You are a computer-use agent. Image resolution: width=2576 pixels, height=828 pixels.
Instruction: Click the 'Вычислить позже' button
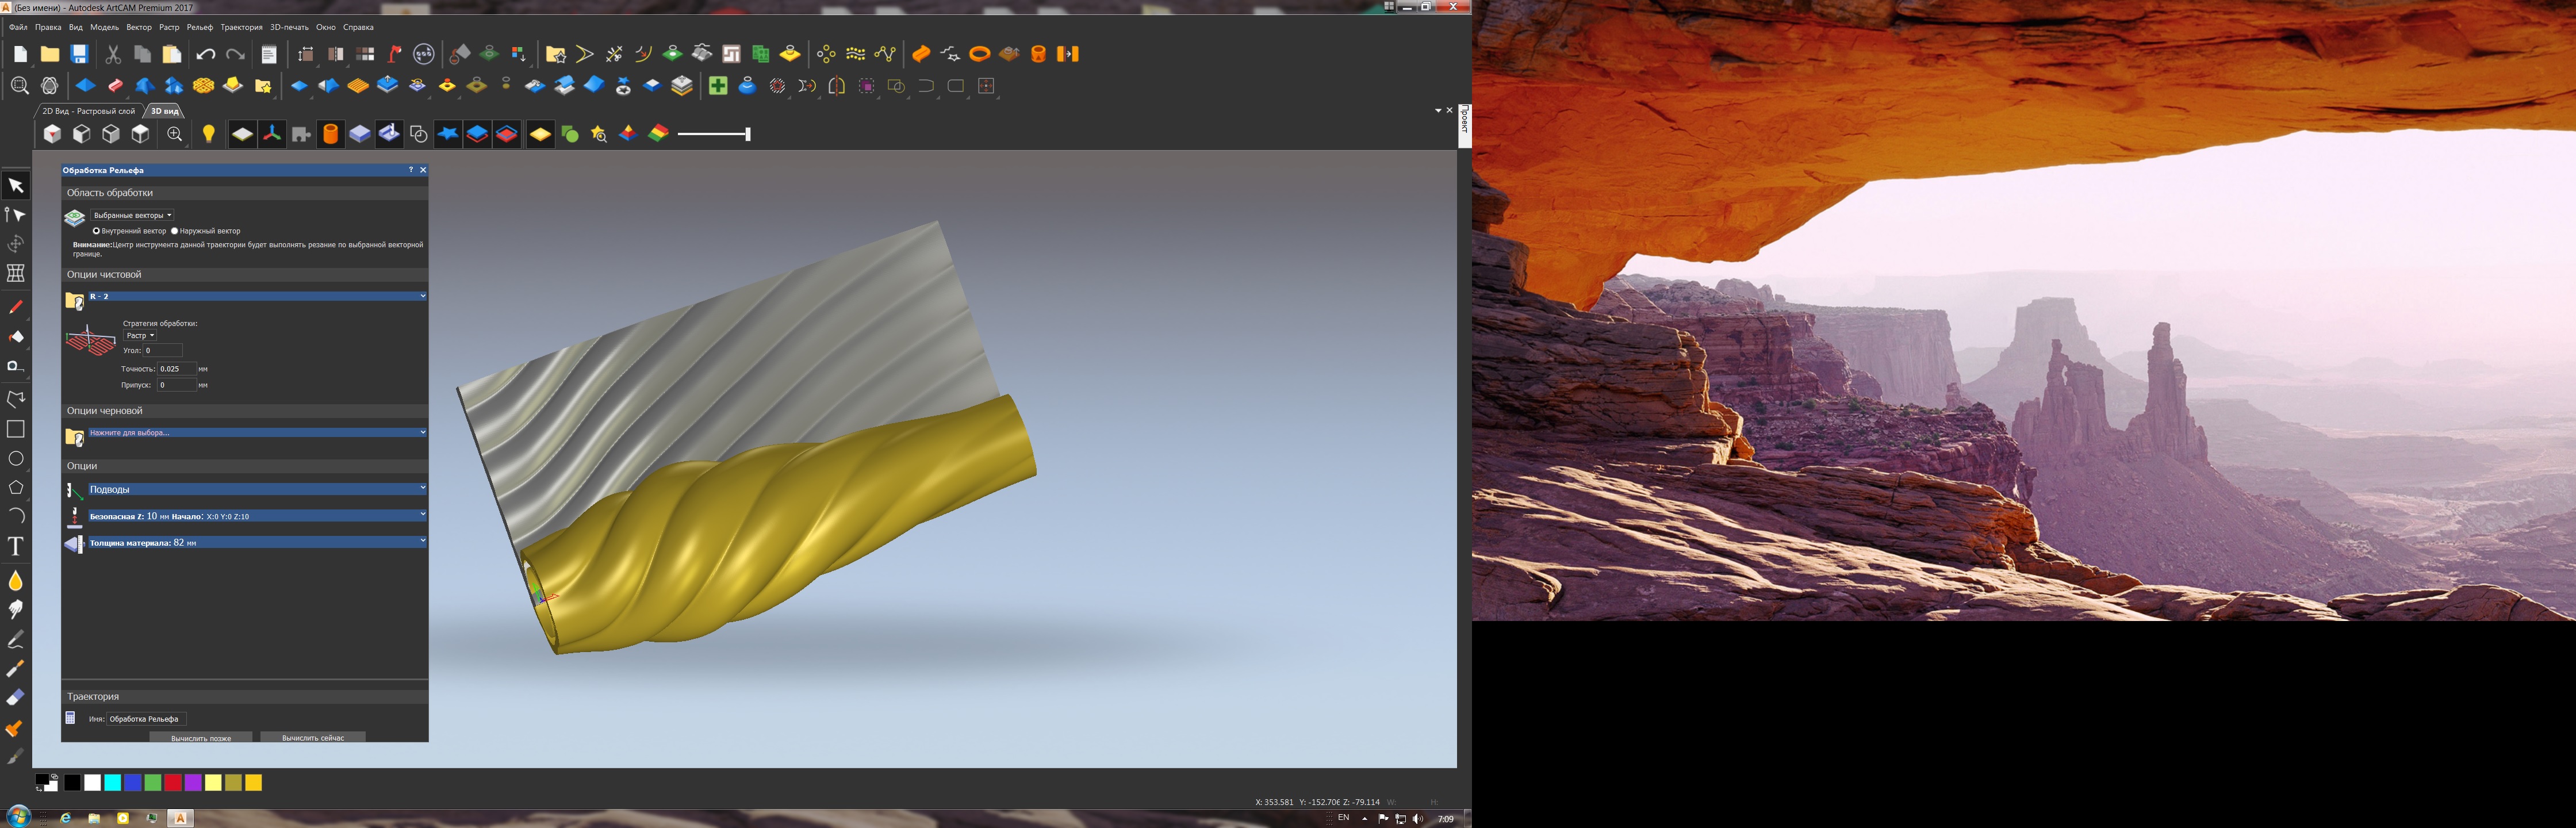[x=201, y=738]
